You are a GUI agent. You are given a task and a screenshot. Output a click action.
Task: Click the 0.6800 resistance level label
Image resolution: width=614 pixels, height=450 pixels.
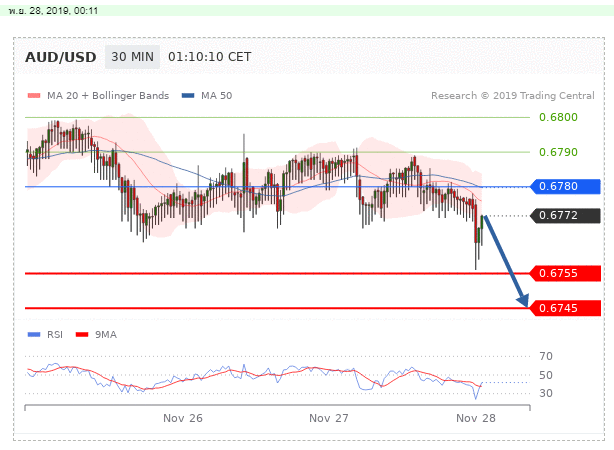(x=558, y=117)
